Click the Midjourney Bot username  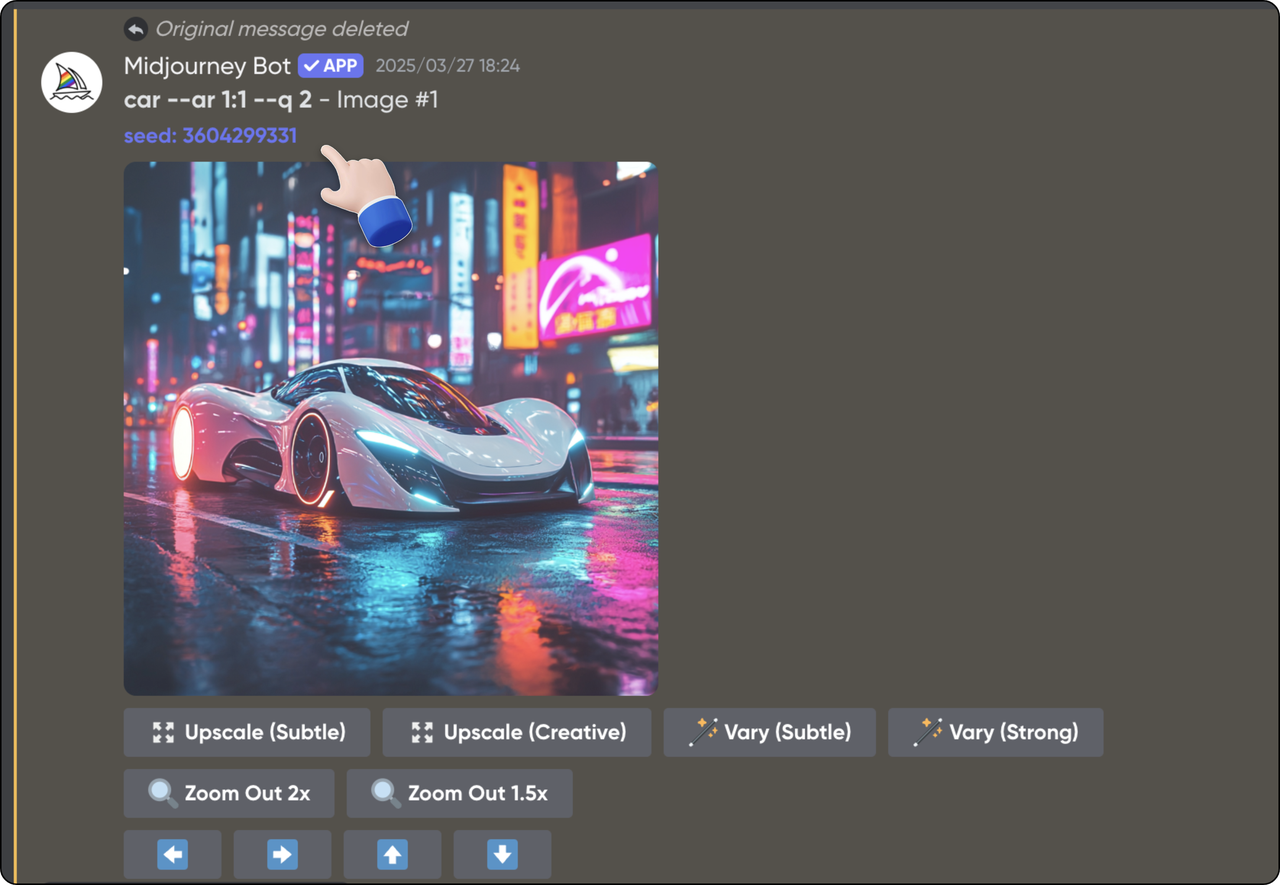(207, 66)
